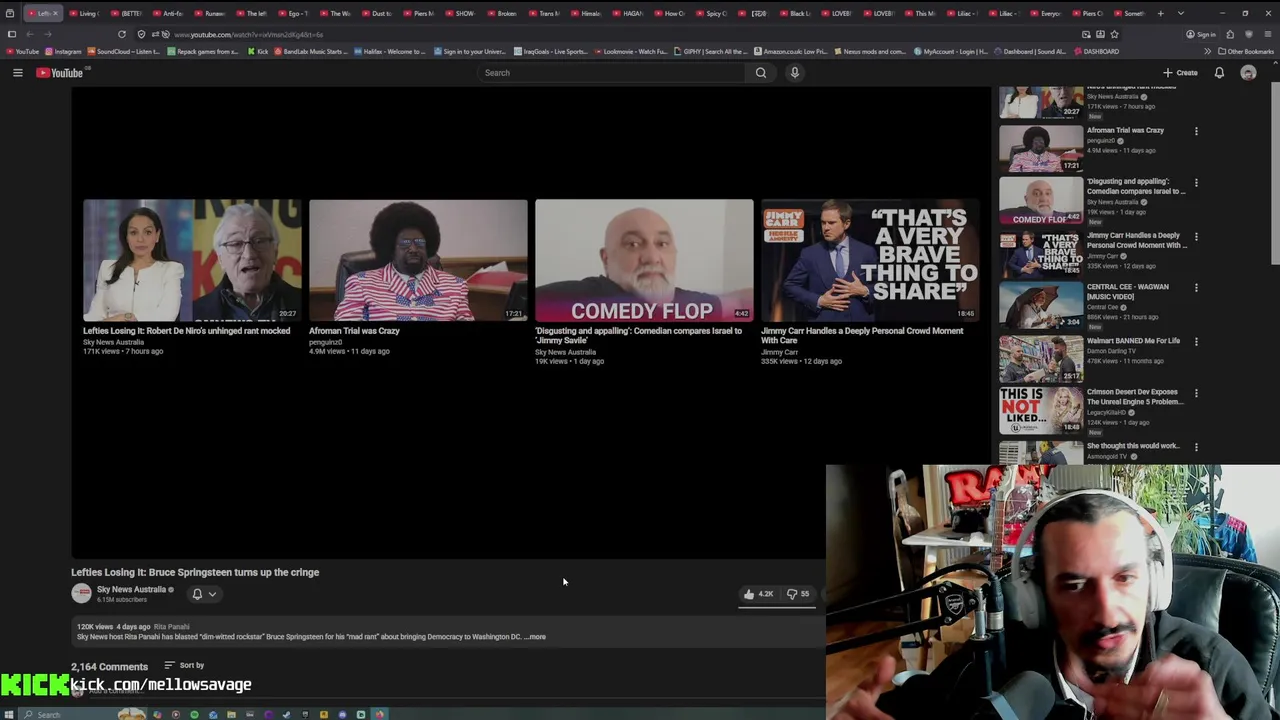Activate voice search microphone
The image size is (1280, 720).
[795, 72]
